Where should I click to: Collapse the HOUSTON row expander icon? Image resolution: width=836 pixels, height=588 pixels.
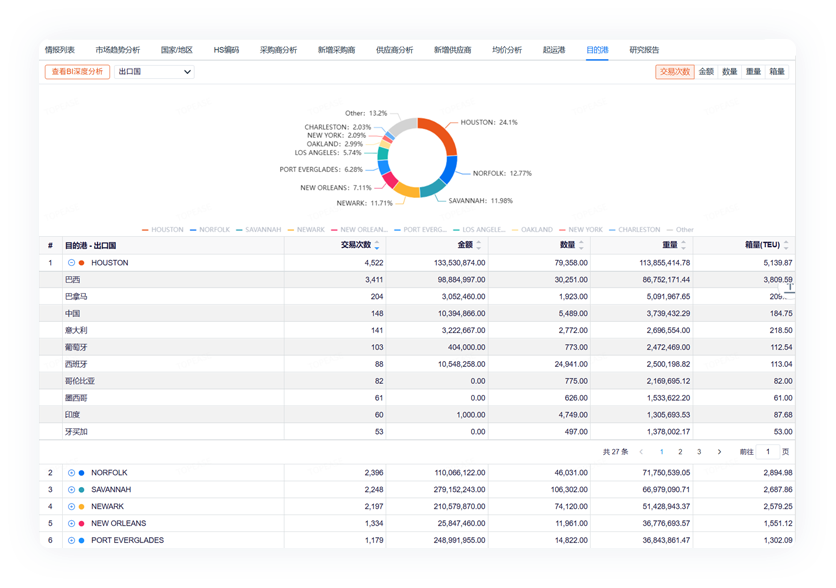pyautogui.click(x=71, y=263)
